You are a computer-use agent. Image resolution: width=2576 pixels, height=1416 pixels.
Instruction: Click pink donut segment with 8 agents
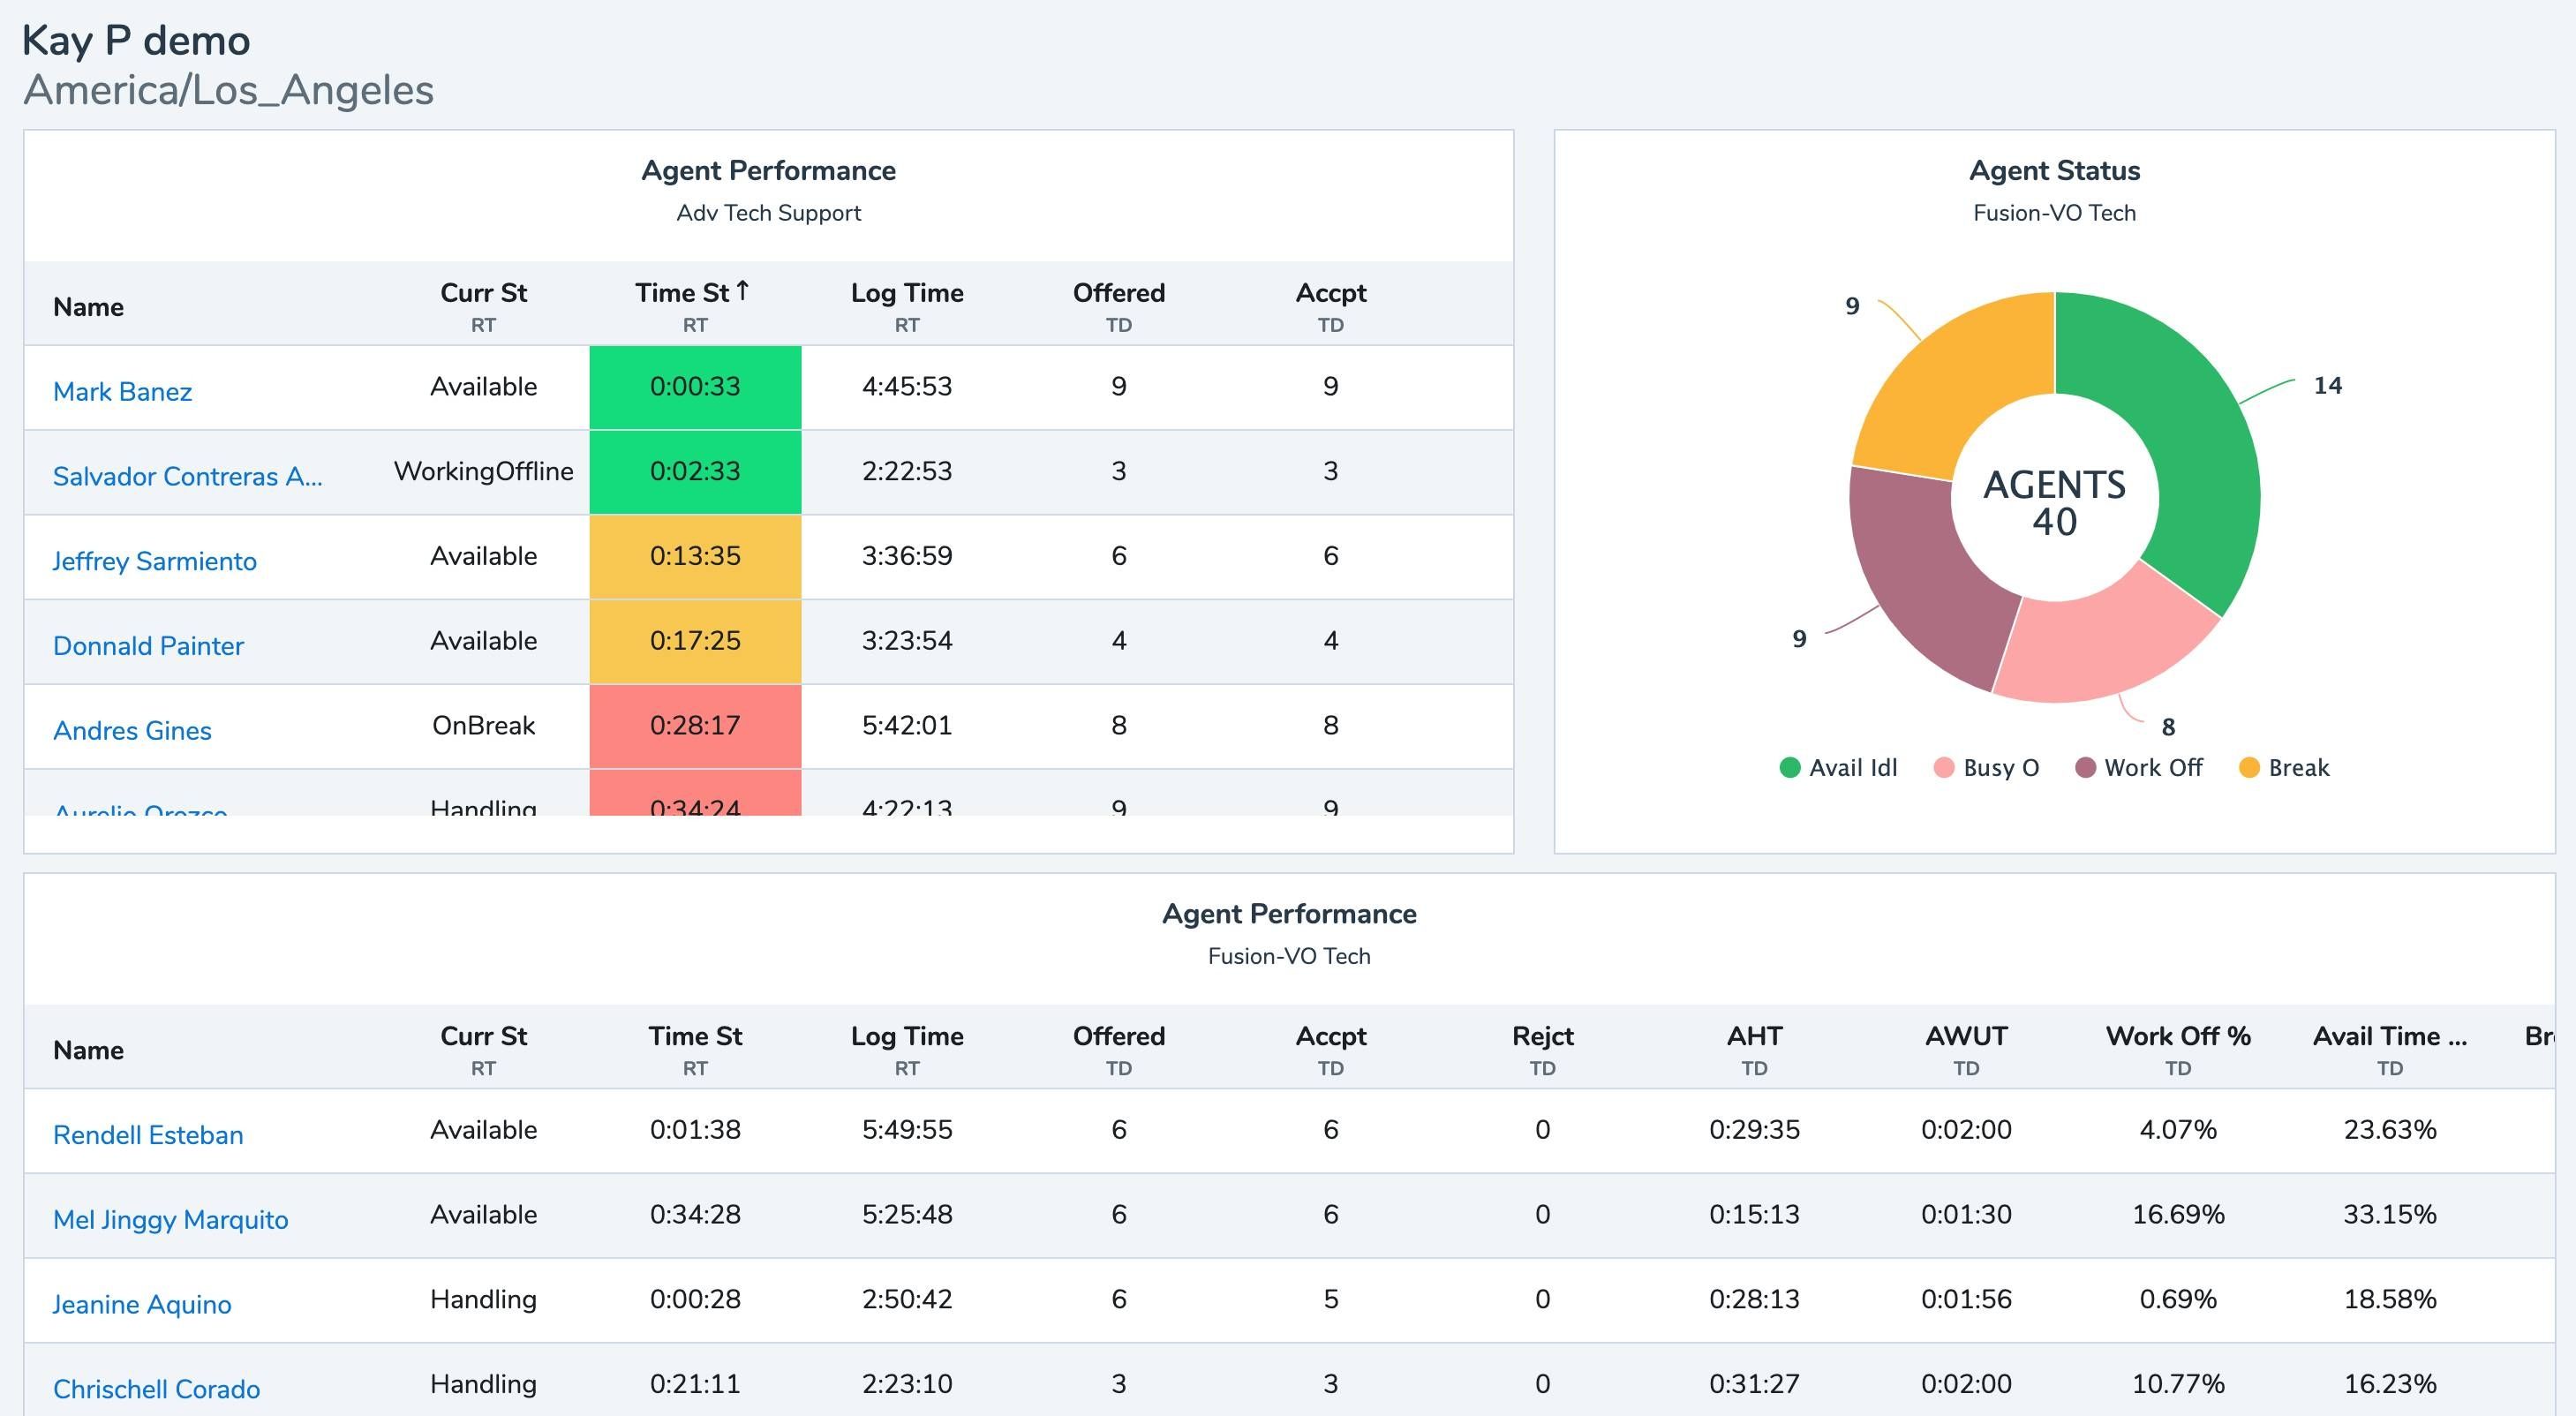[x=2105, y=645]
